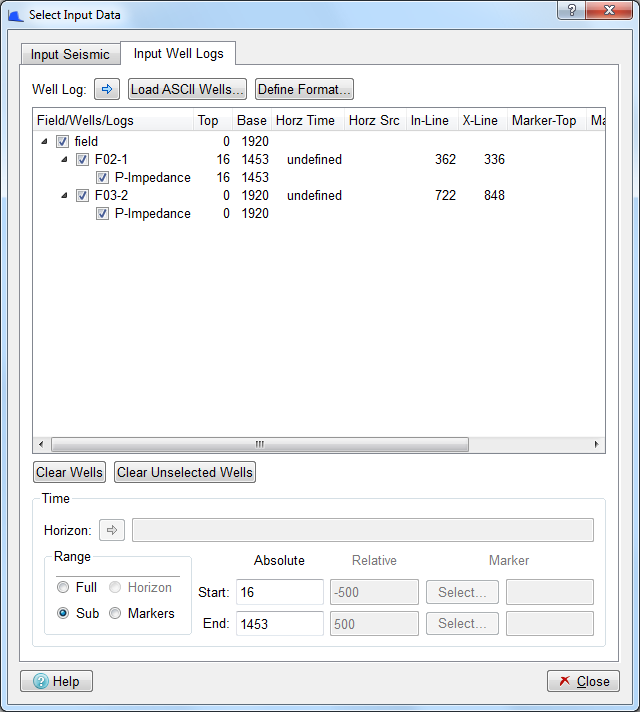The image size is (643, 712).
Task: Select the F02-1 well row label
Action: (x=111, y=160)
